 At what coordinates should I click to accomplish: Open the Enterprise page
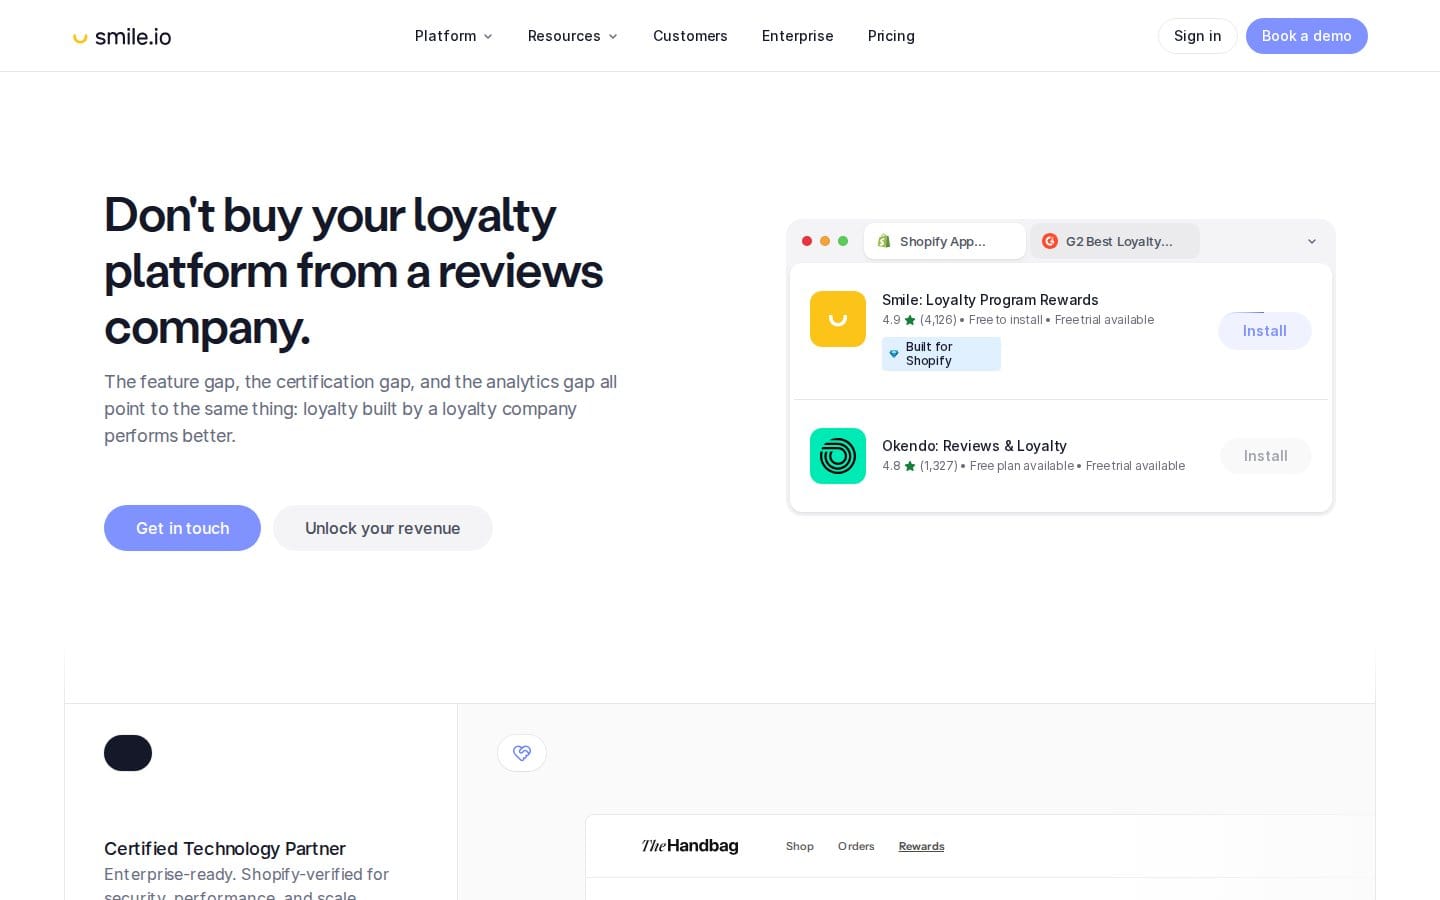797,36
